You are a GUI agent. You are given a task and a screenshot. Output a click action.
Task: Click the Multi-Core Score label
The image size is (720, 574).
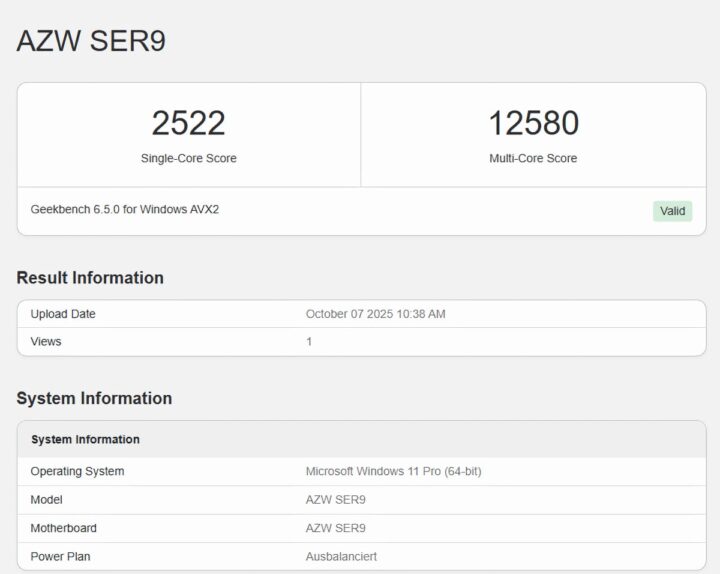(533, 158)
